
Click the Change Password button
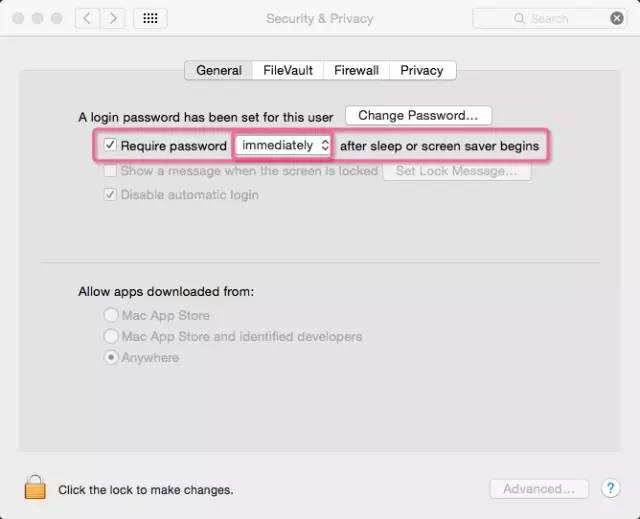click(x=418, y=116)
